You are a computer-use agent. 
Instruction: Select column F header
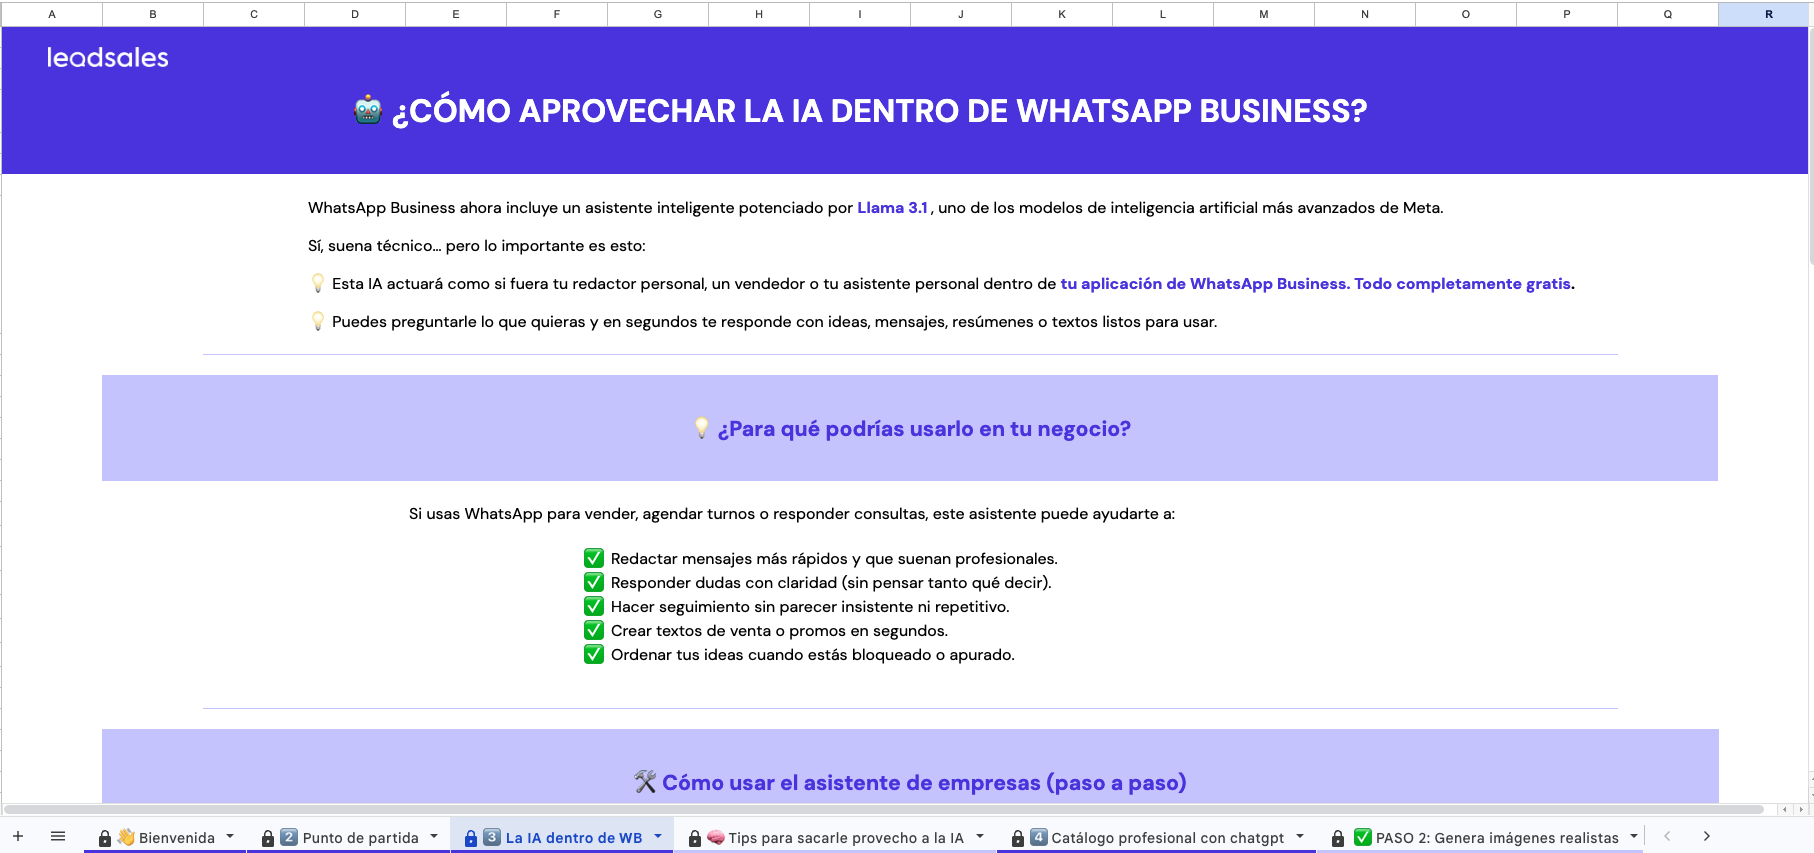557,14
